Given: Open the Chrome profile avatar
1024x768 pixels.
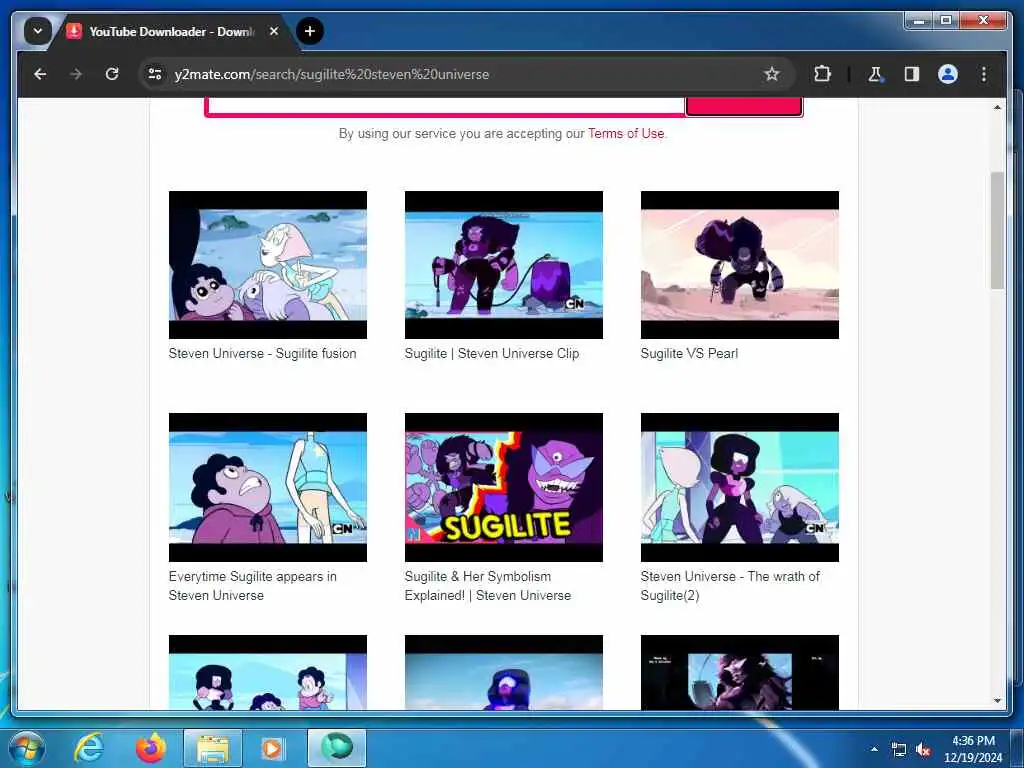Looking at the screenshot, I should [x=948, y=74].
